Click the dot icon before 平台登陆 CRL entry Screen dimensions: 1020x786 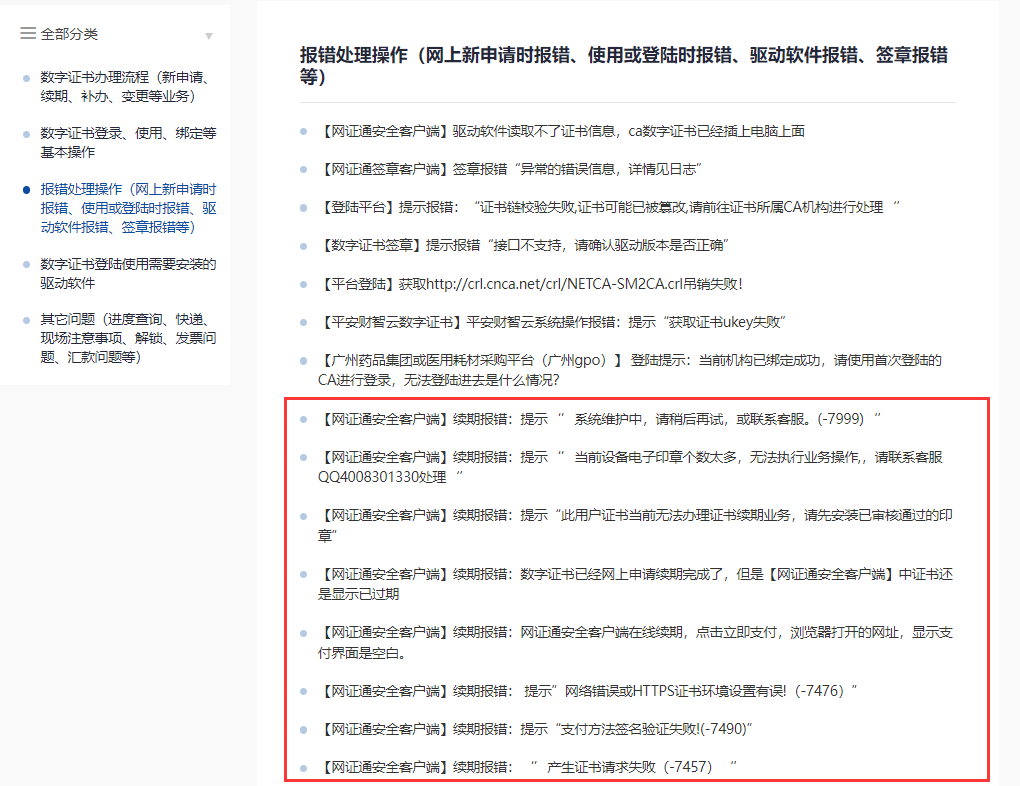pos(303,283)
